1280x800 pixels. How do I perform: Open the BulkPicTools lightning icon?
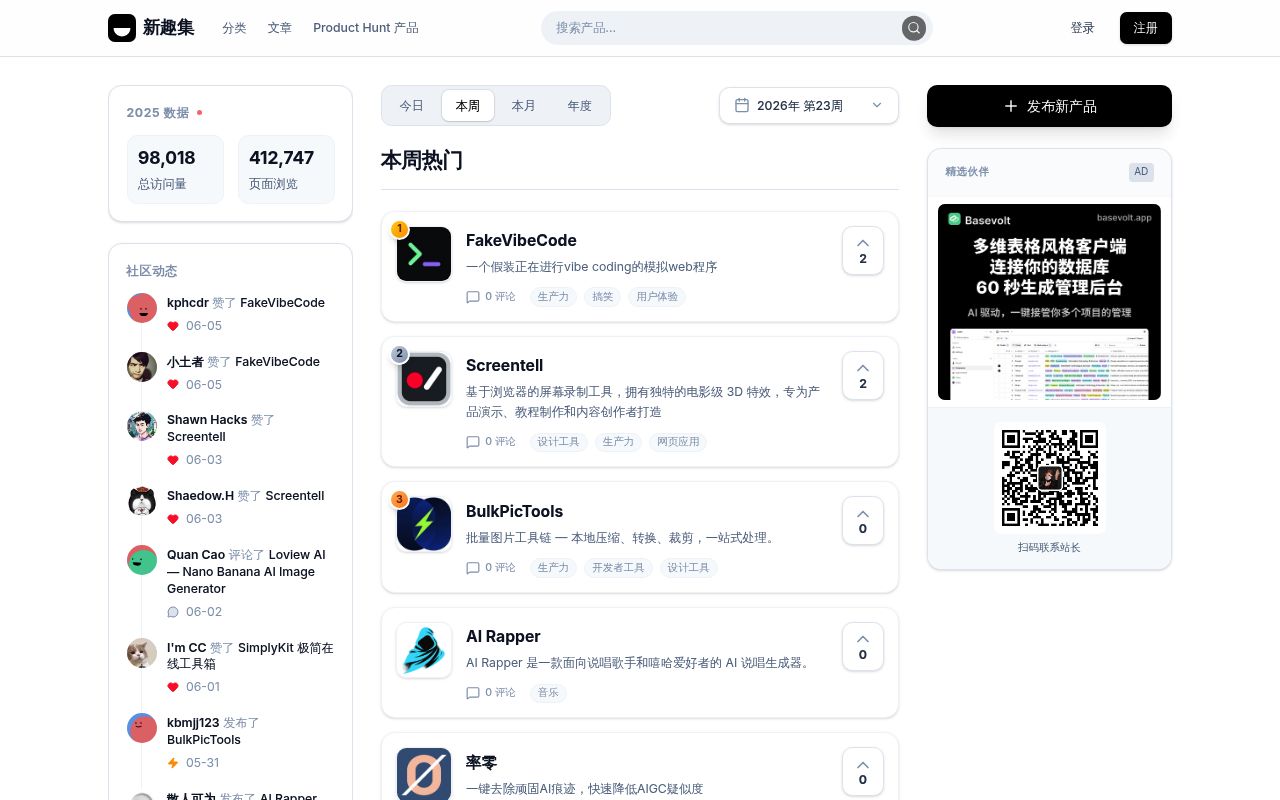tap(424, 524)
